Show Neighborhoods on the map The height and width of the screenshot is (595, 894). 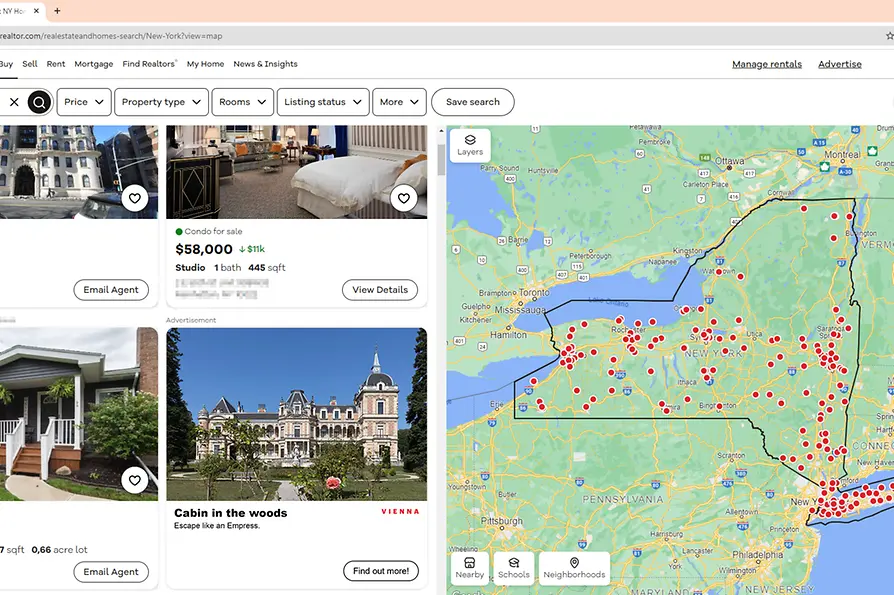(x=574, y=568)
